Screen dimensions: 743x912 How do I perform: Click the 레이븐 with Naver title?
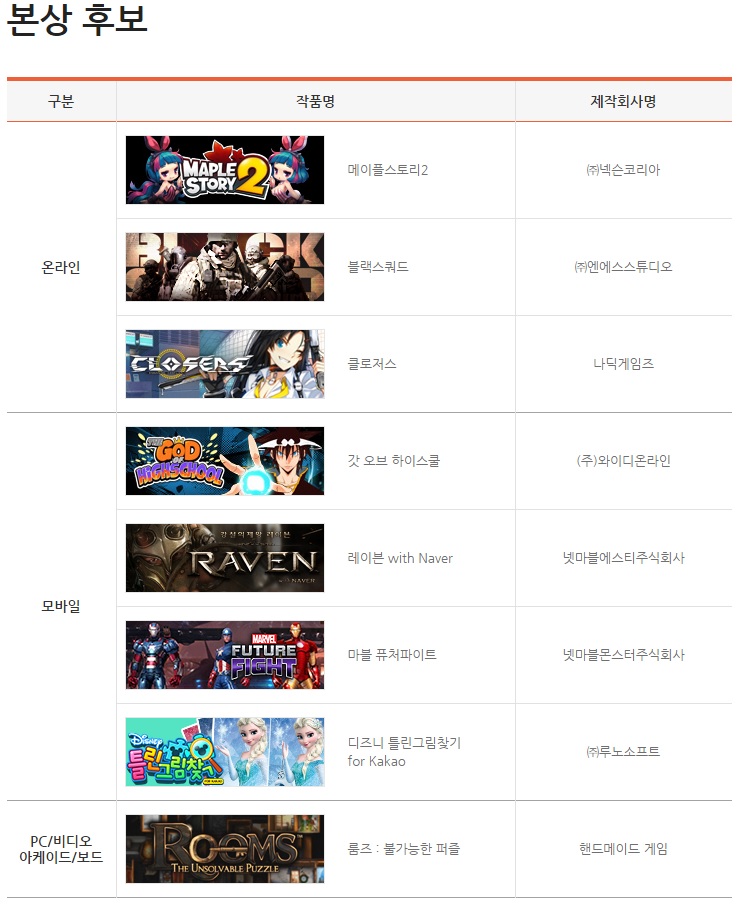tap(400, 558)
